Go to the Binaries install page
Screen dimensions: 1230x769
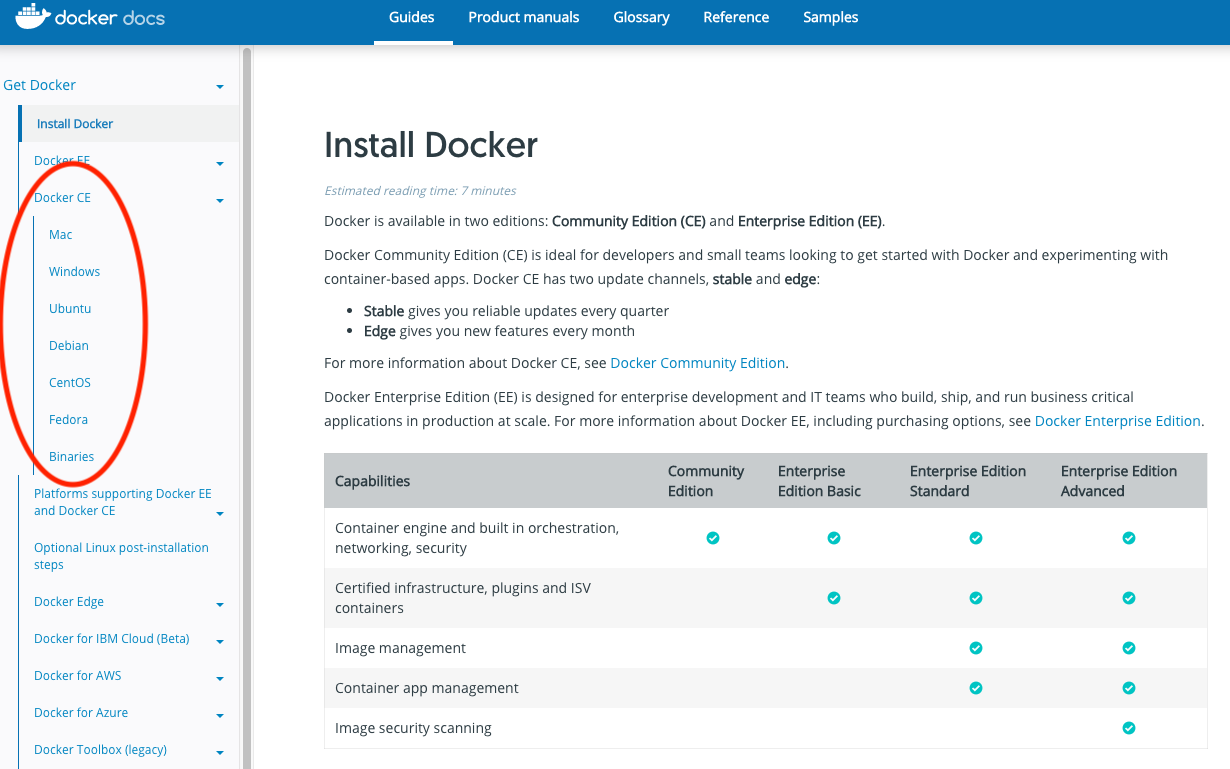(x=72, y=457)
